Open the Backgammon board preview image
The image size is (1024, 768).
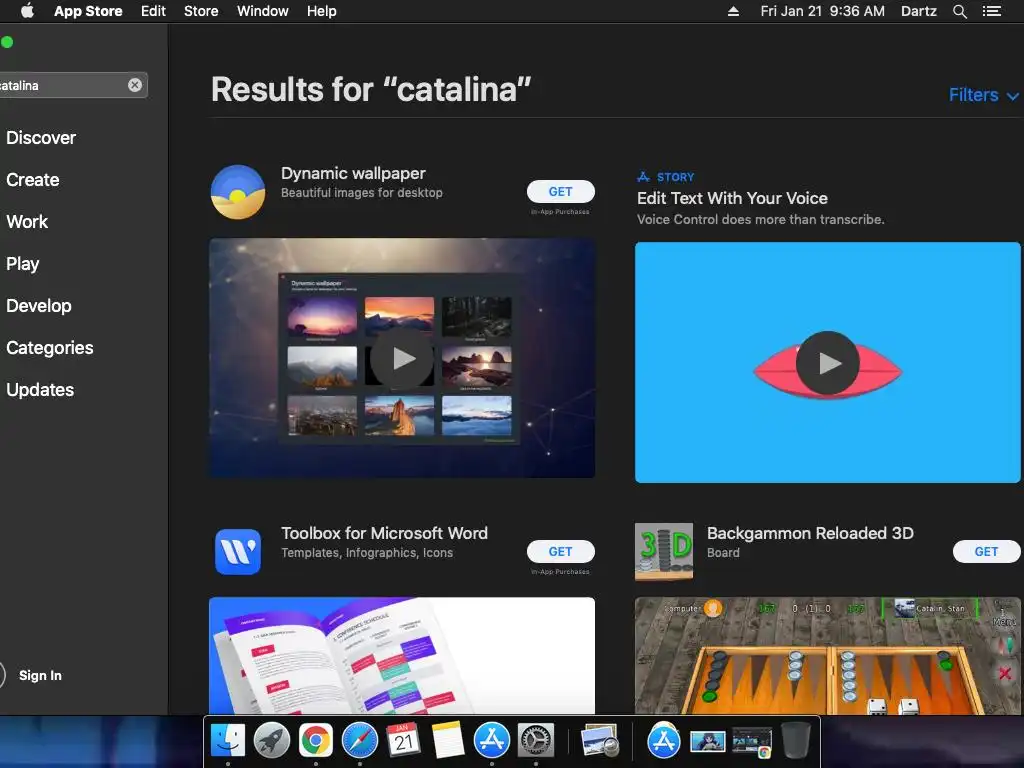click(827, 655)
